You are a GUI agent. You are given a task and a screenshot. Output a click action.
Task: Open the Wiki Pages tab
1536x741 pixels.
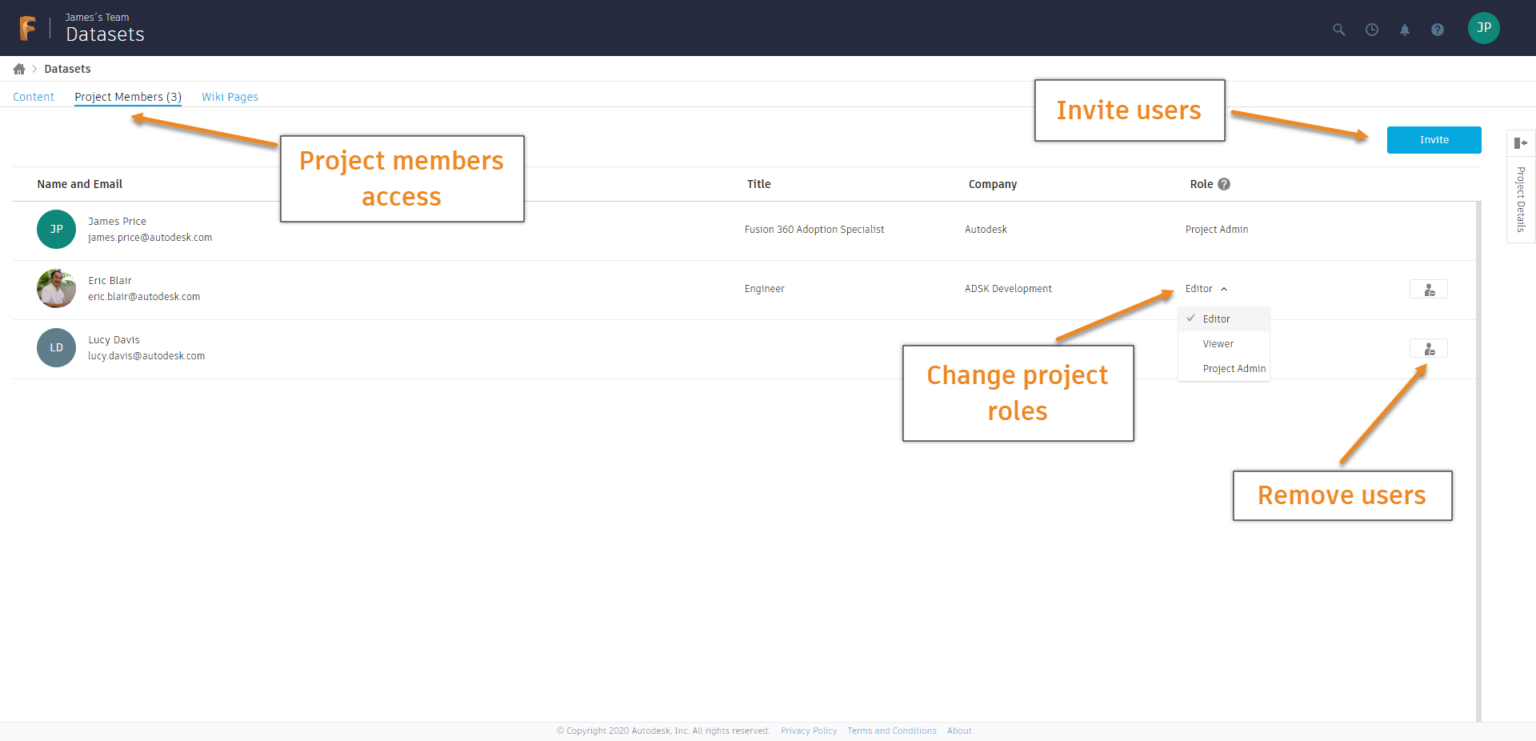229,96
